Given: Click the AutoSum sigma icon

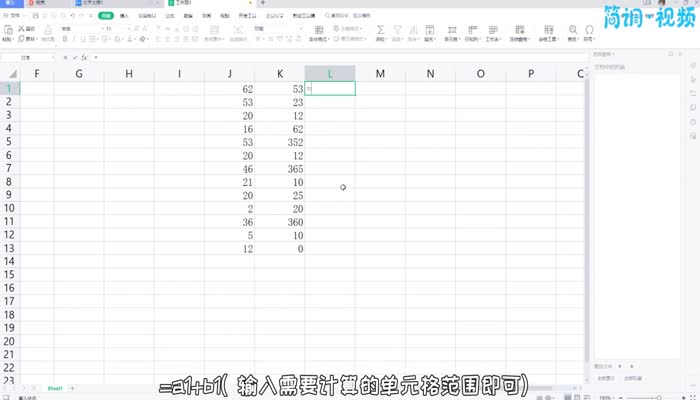Looking at the screenshot, I should pyautogui.click(x=381, y=31).
